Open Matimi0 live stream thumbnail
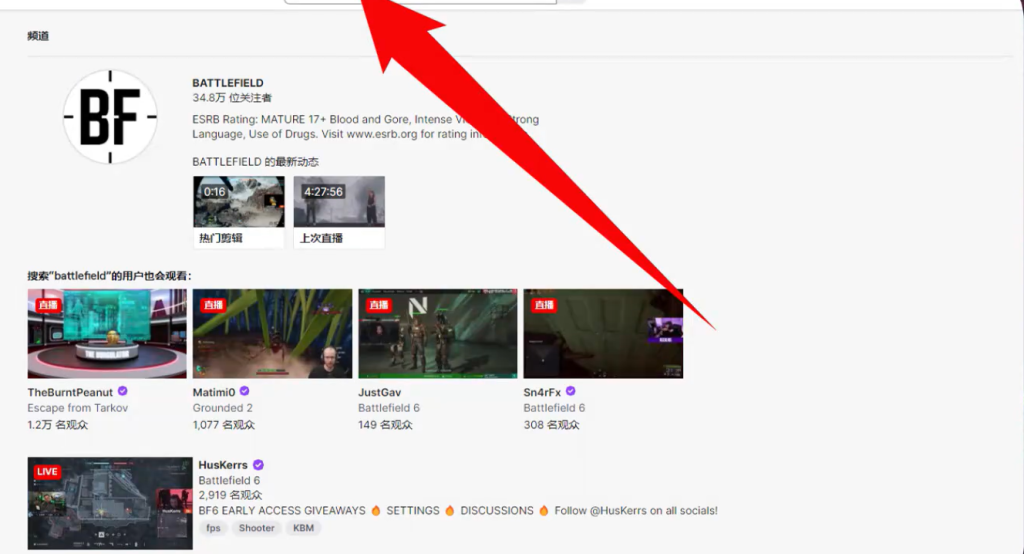This screenshot has height=554, width=1024. (x=272, y=334)
